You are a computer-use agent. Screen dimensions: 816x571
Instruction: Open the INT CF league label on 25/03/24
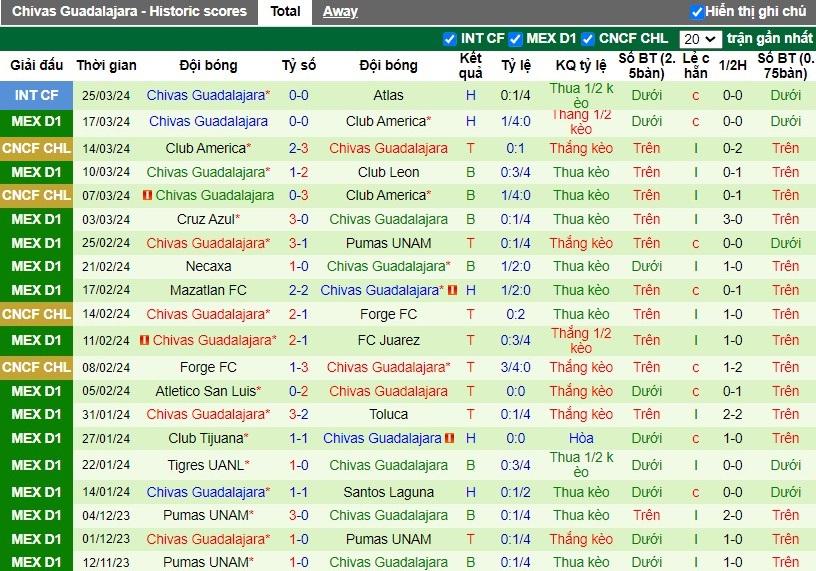coord(36,95)
